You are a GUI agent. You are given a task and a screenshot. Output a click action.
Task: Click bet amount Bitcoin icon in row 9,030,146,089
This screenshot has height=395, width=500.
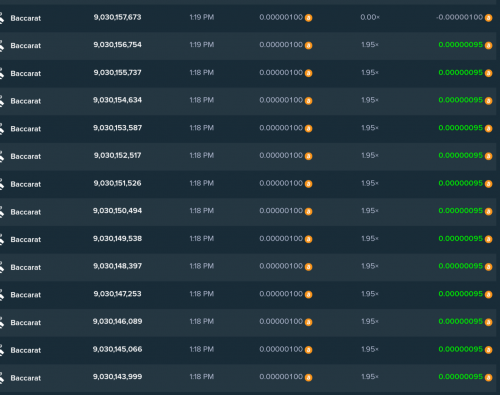(x=309, y=322)
